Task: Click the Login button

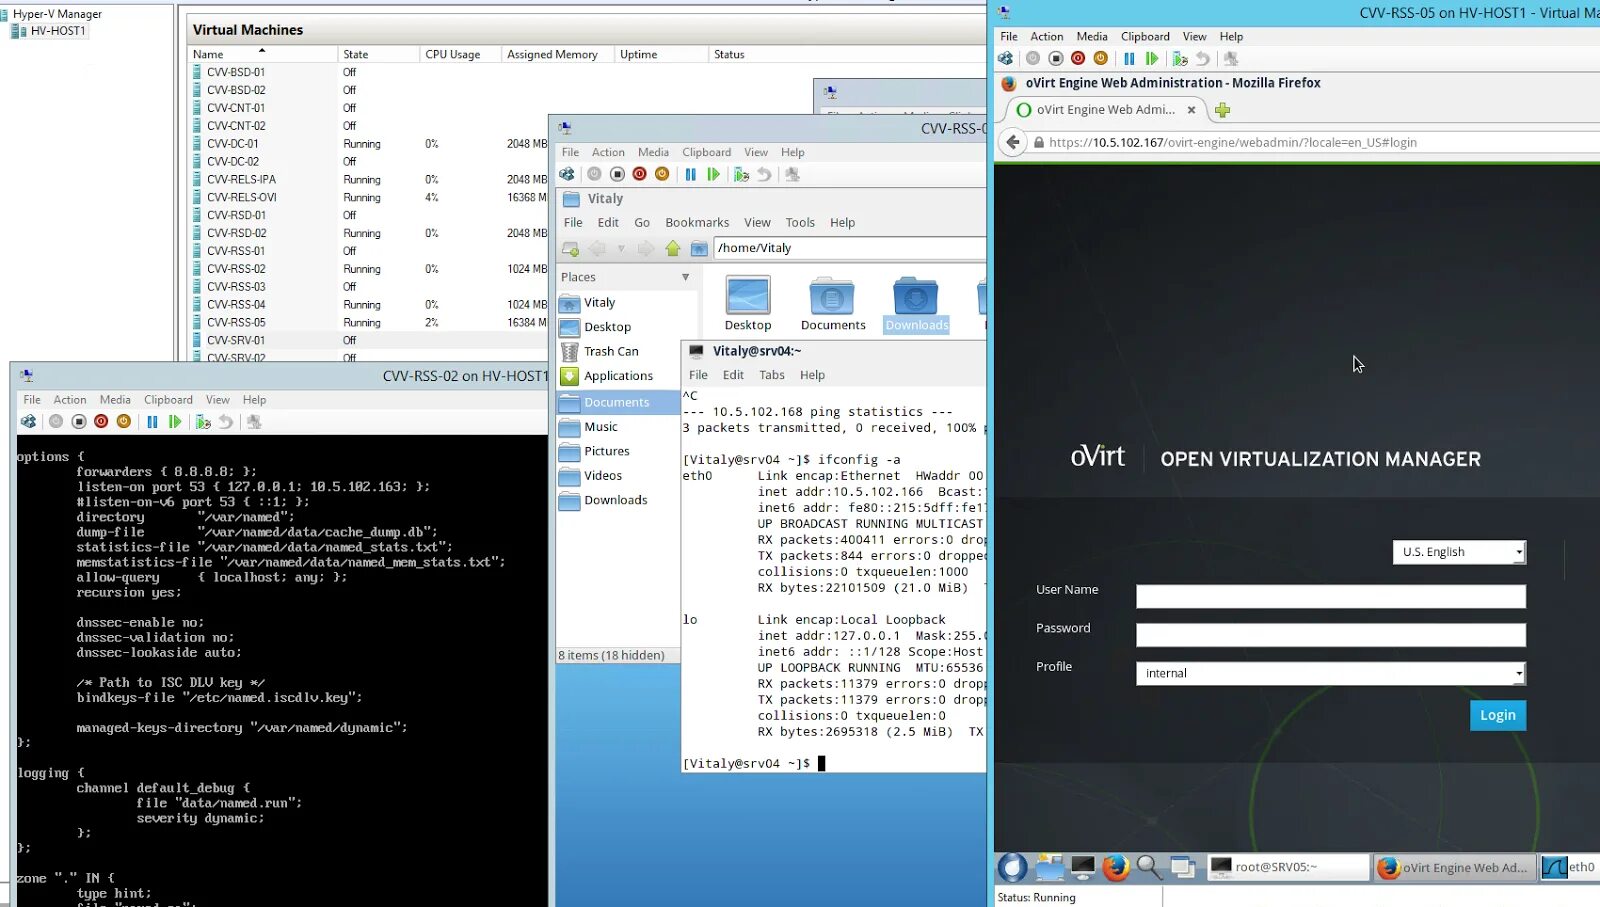Action: click(1497, 715)
